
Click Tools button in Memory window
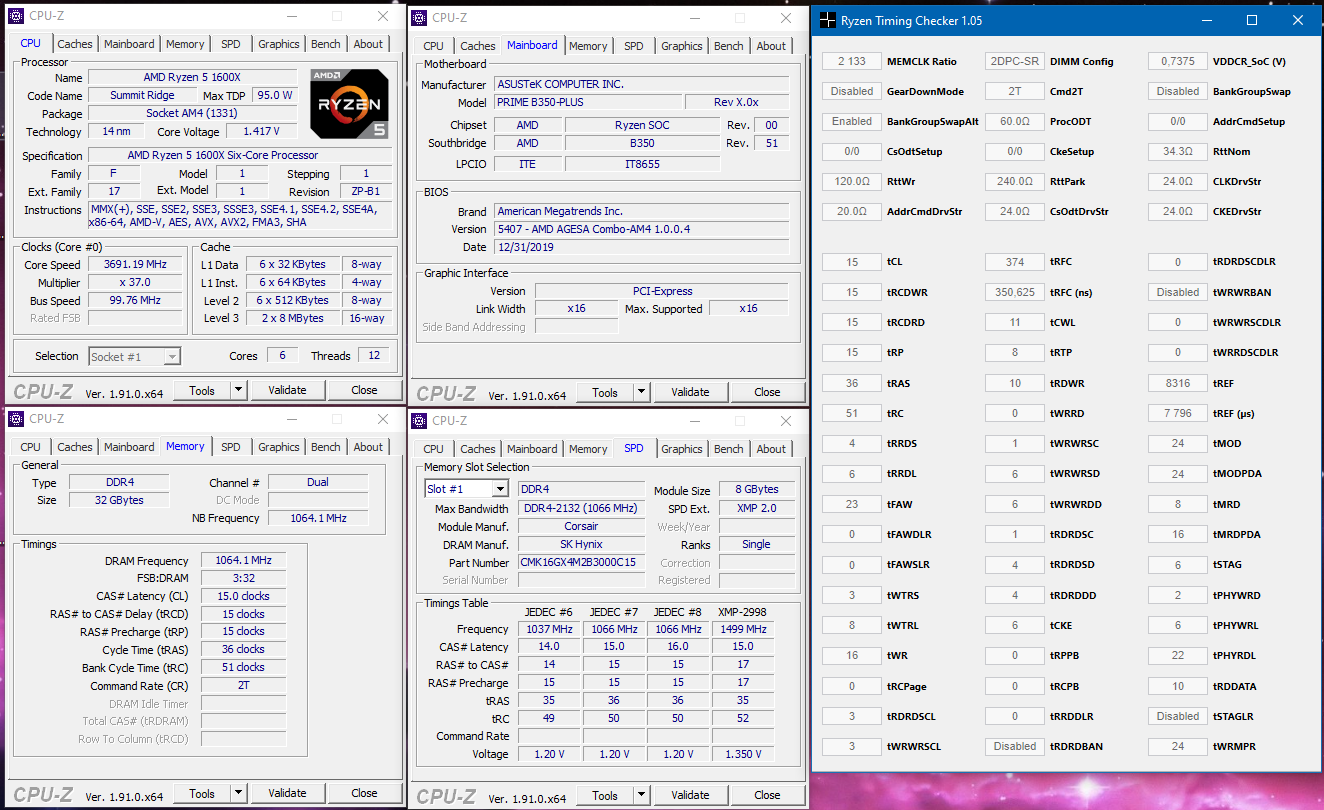(x=202, y=793)
